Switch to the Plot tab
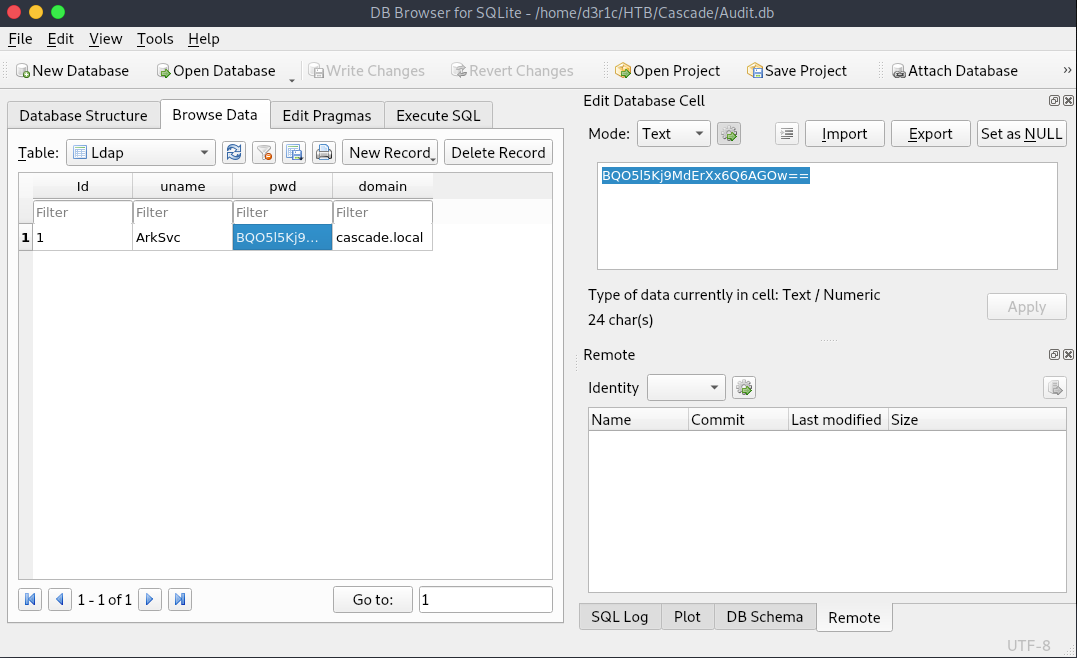Viewport: 1077px width, 658px height. (688, 617)
